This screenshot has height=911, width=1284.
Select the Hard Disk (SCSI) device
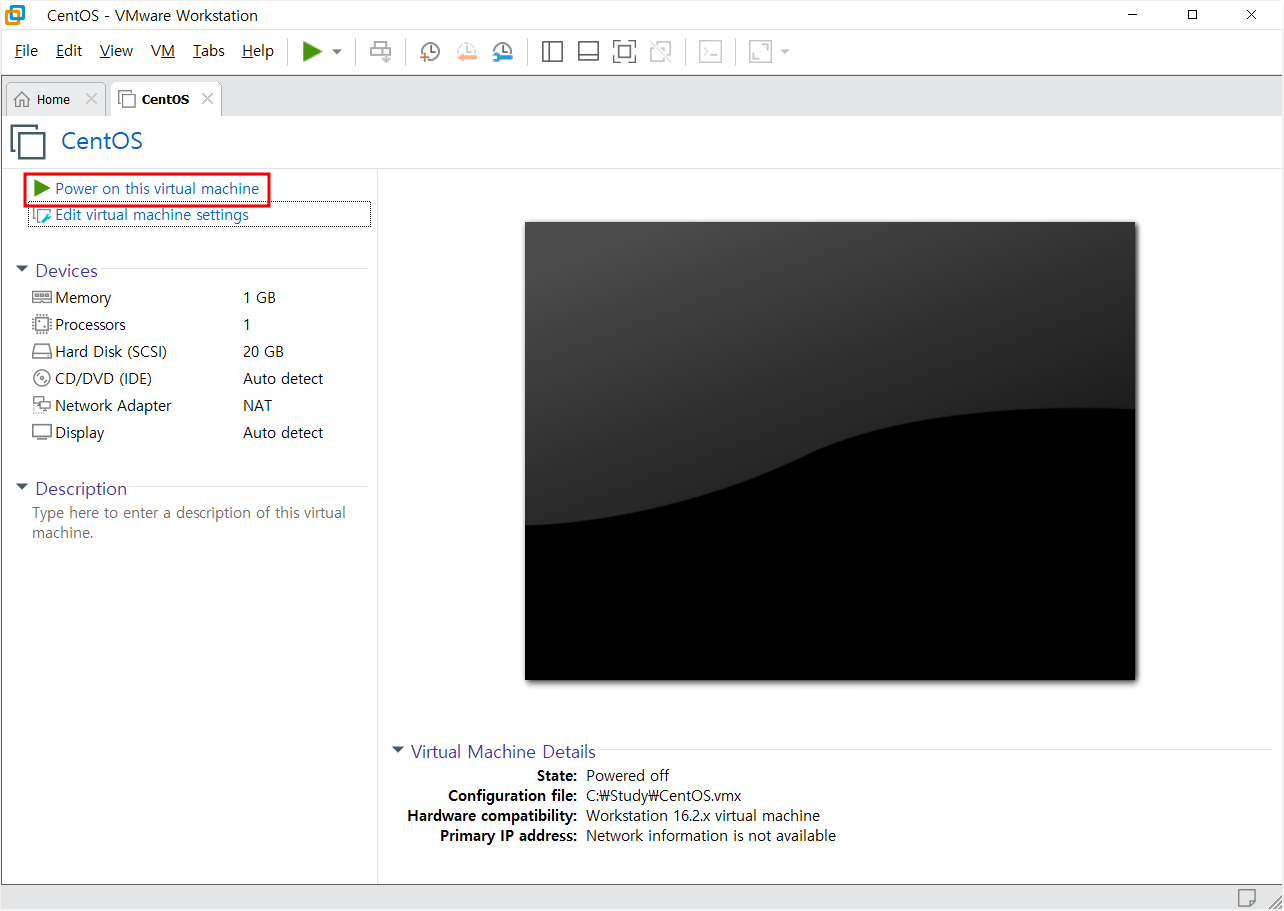click(x=199, y=352)
